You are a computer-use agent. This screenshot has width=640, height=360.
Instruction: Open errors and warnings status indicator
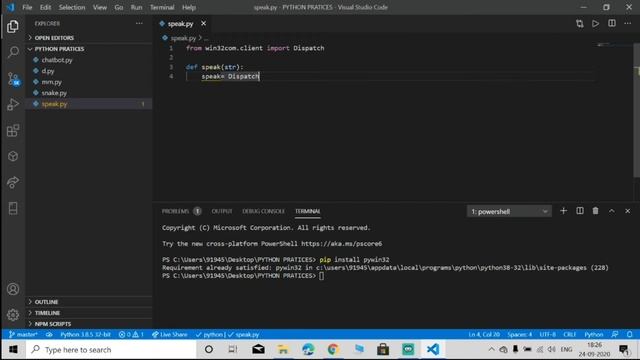pos(131,334)
